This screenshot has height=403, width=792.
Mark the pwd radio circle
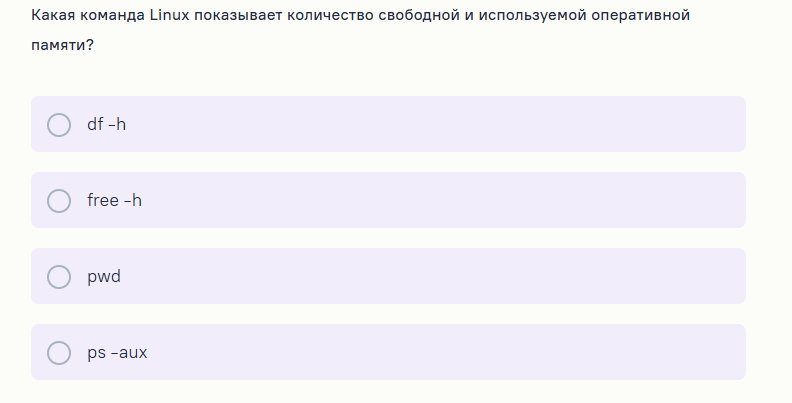[x=59, y=276]
